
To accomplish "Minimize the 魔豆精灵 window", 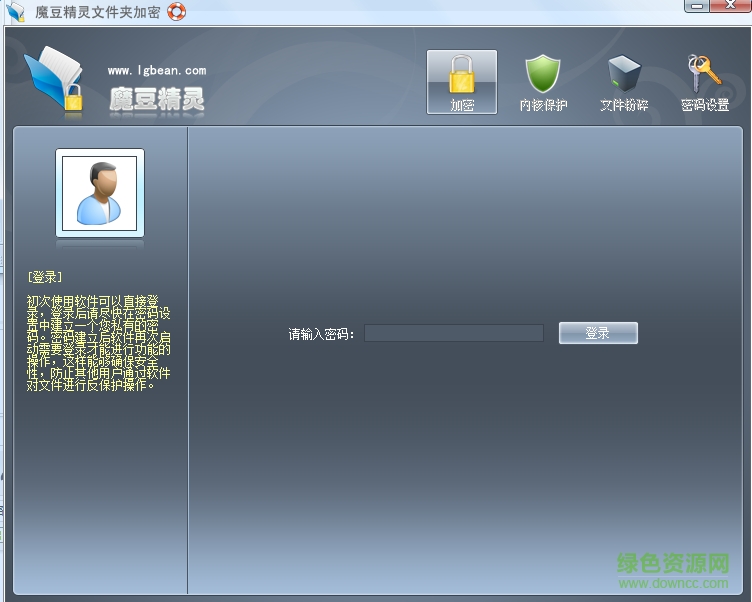I will tap(698, 6).
